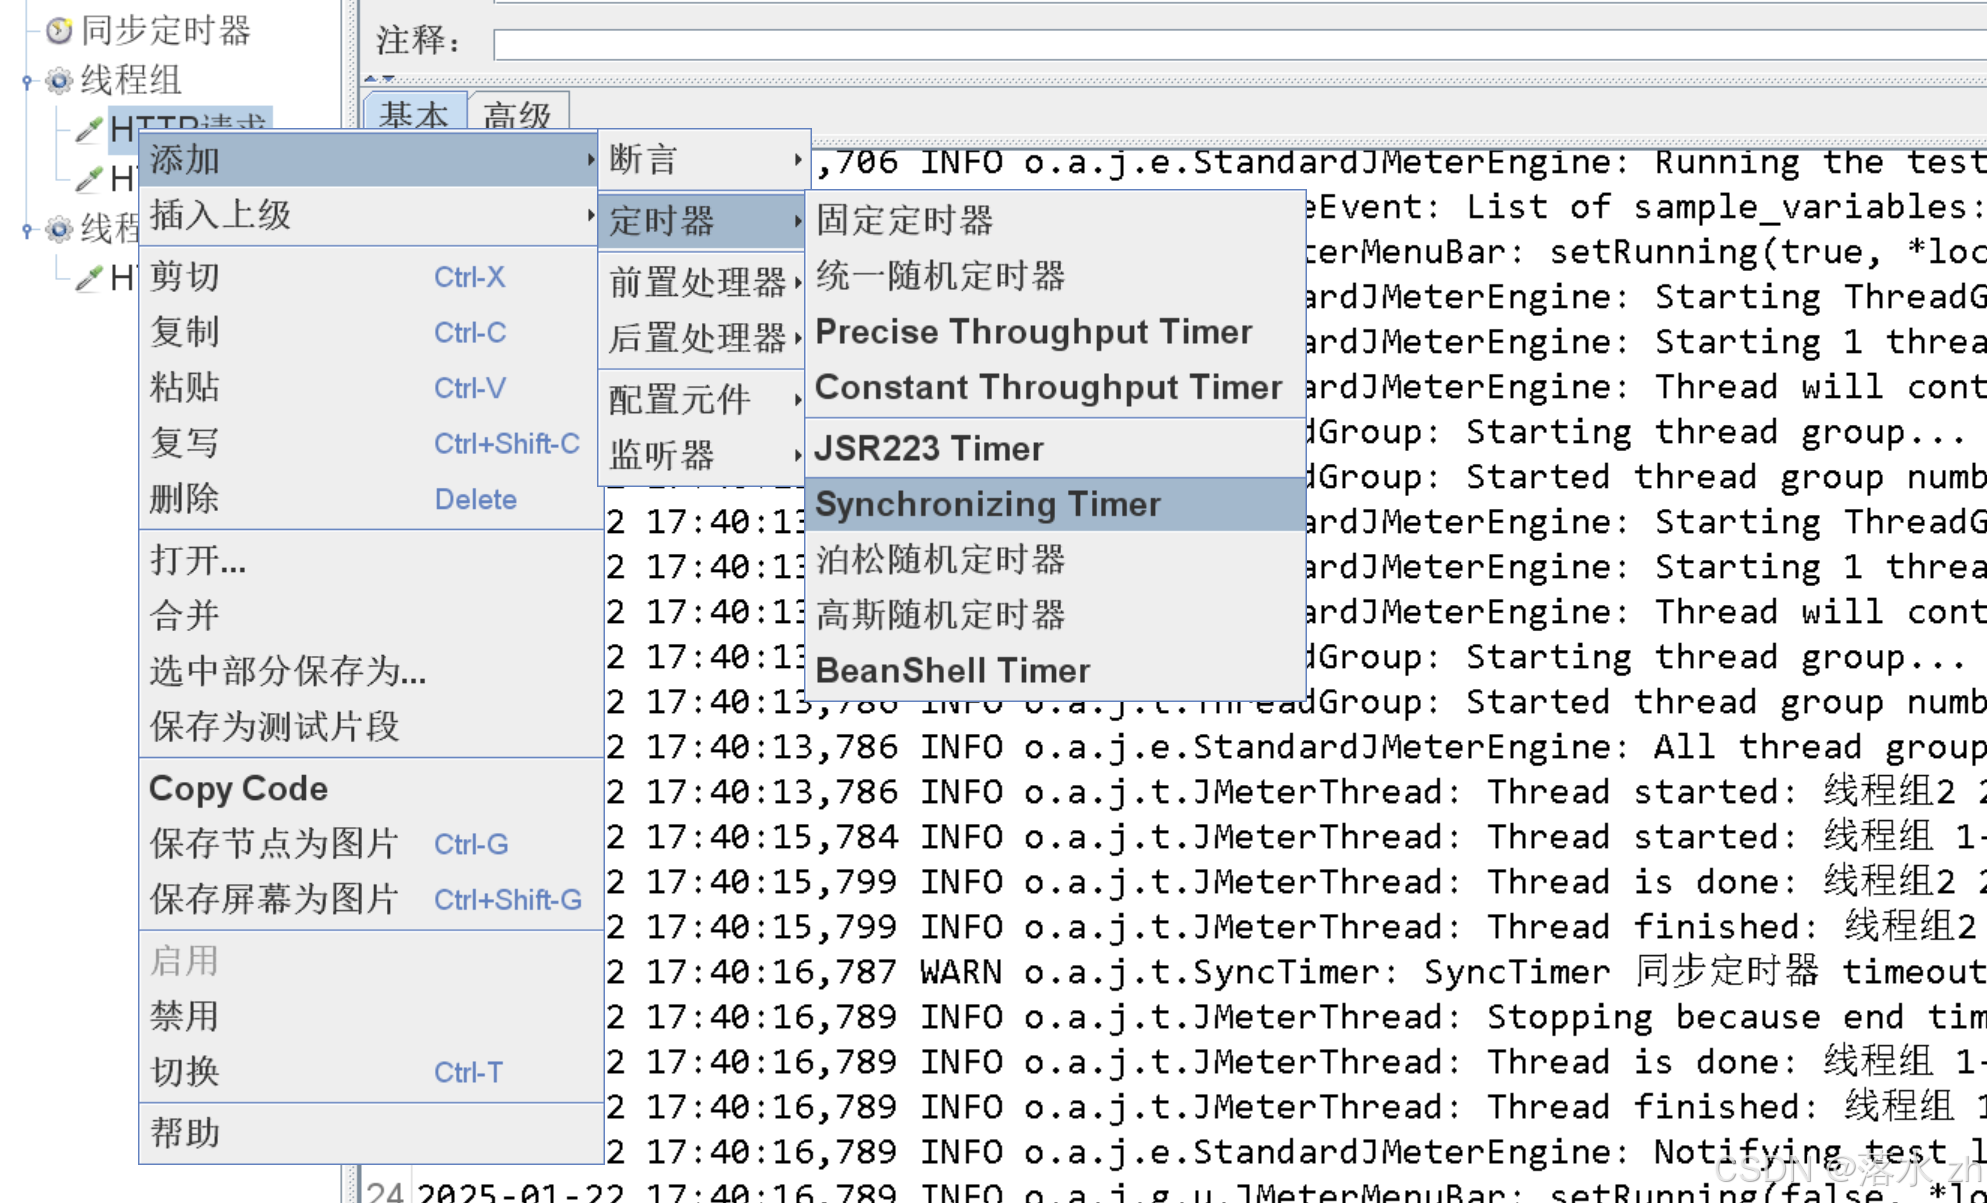The width and height of the screenshot is (1987, 1203).
Task: Expand the 断言 submenu
Action: click(x=704, y=160)
